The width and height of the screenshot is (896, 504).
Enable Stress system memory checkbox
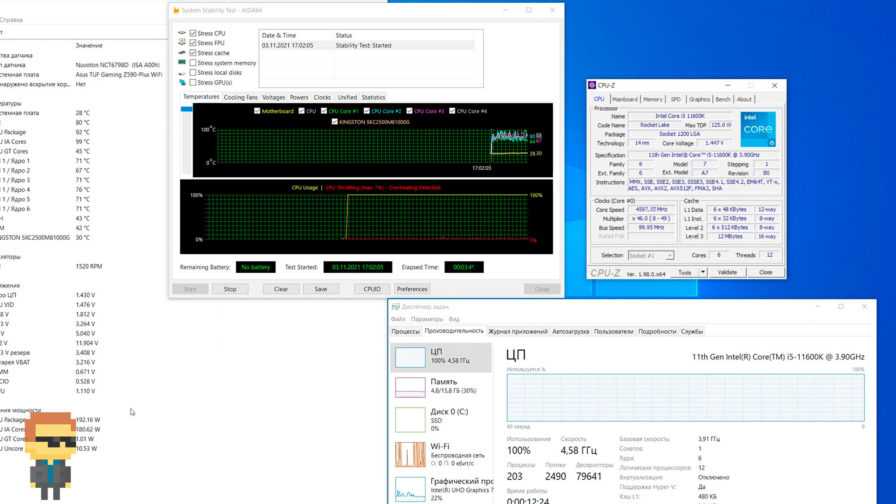coord(193,63)
